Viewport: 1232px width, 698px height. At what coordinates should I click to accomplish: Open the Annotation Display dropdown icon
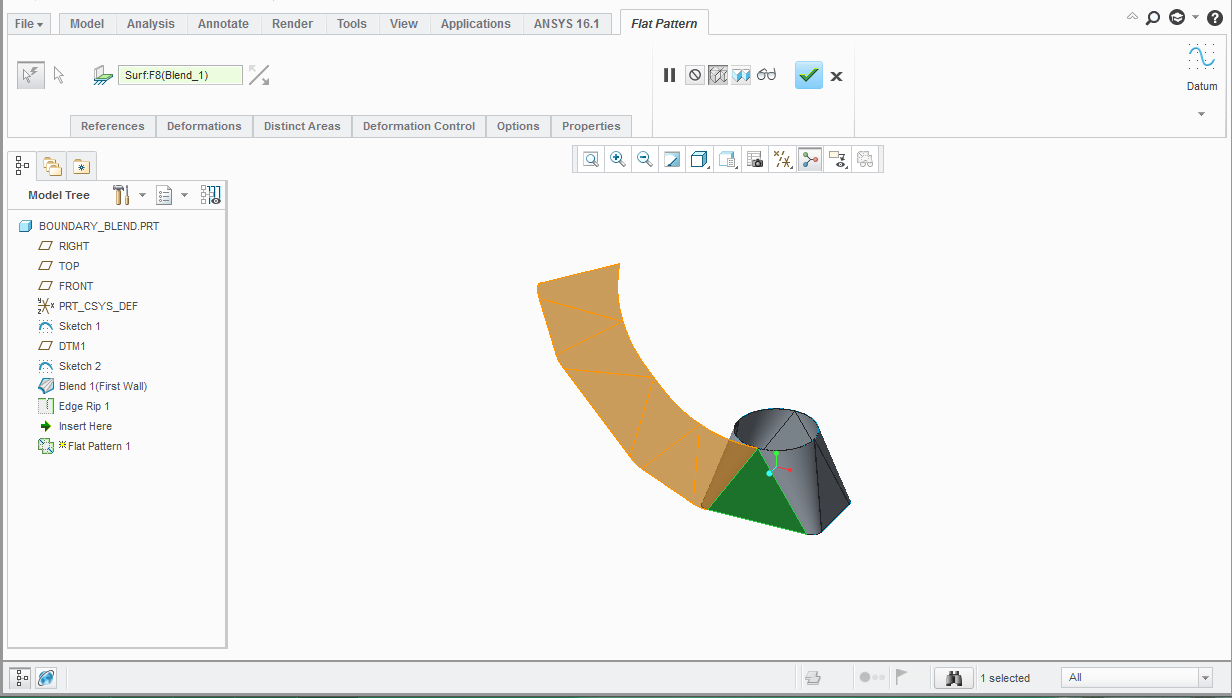(838, 159)
